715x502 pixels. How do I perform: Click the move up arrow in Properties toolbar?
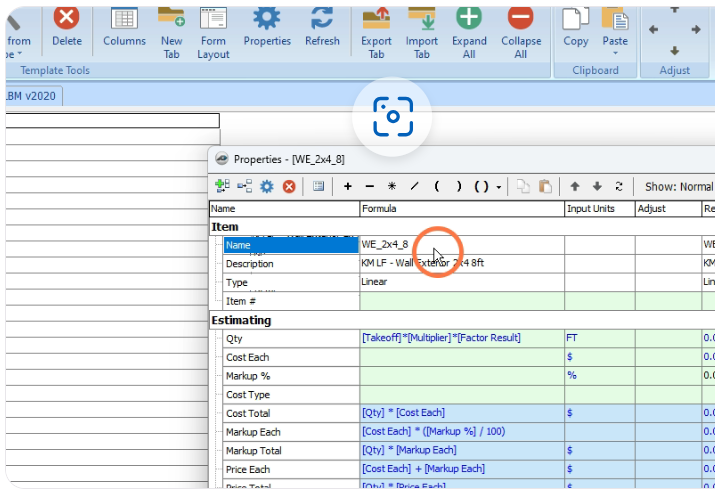click(x=575, y=186)
